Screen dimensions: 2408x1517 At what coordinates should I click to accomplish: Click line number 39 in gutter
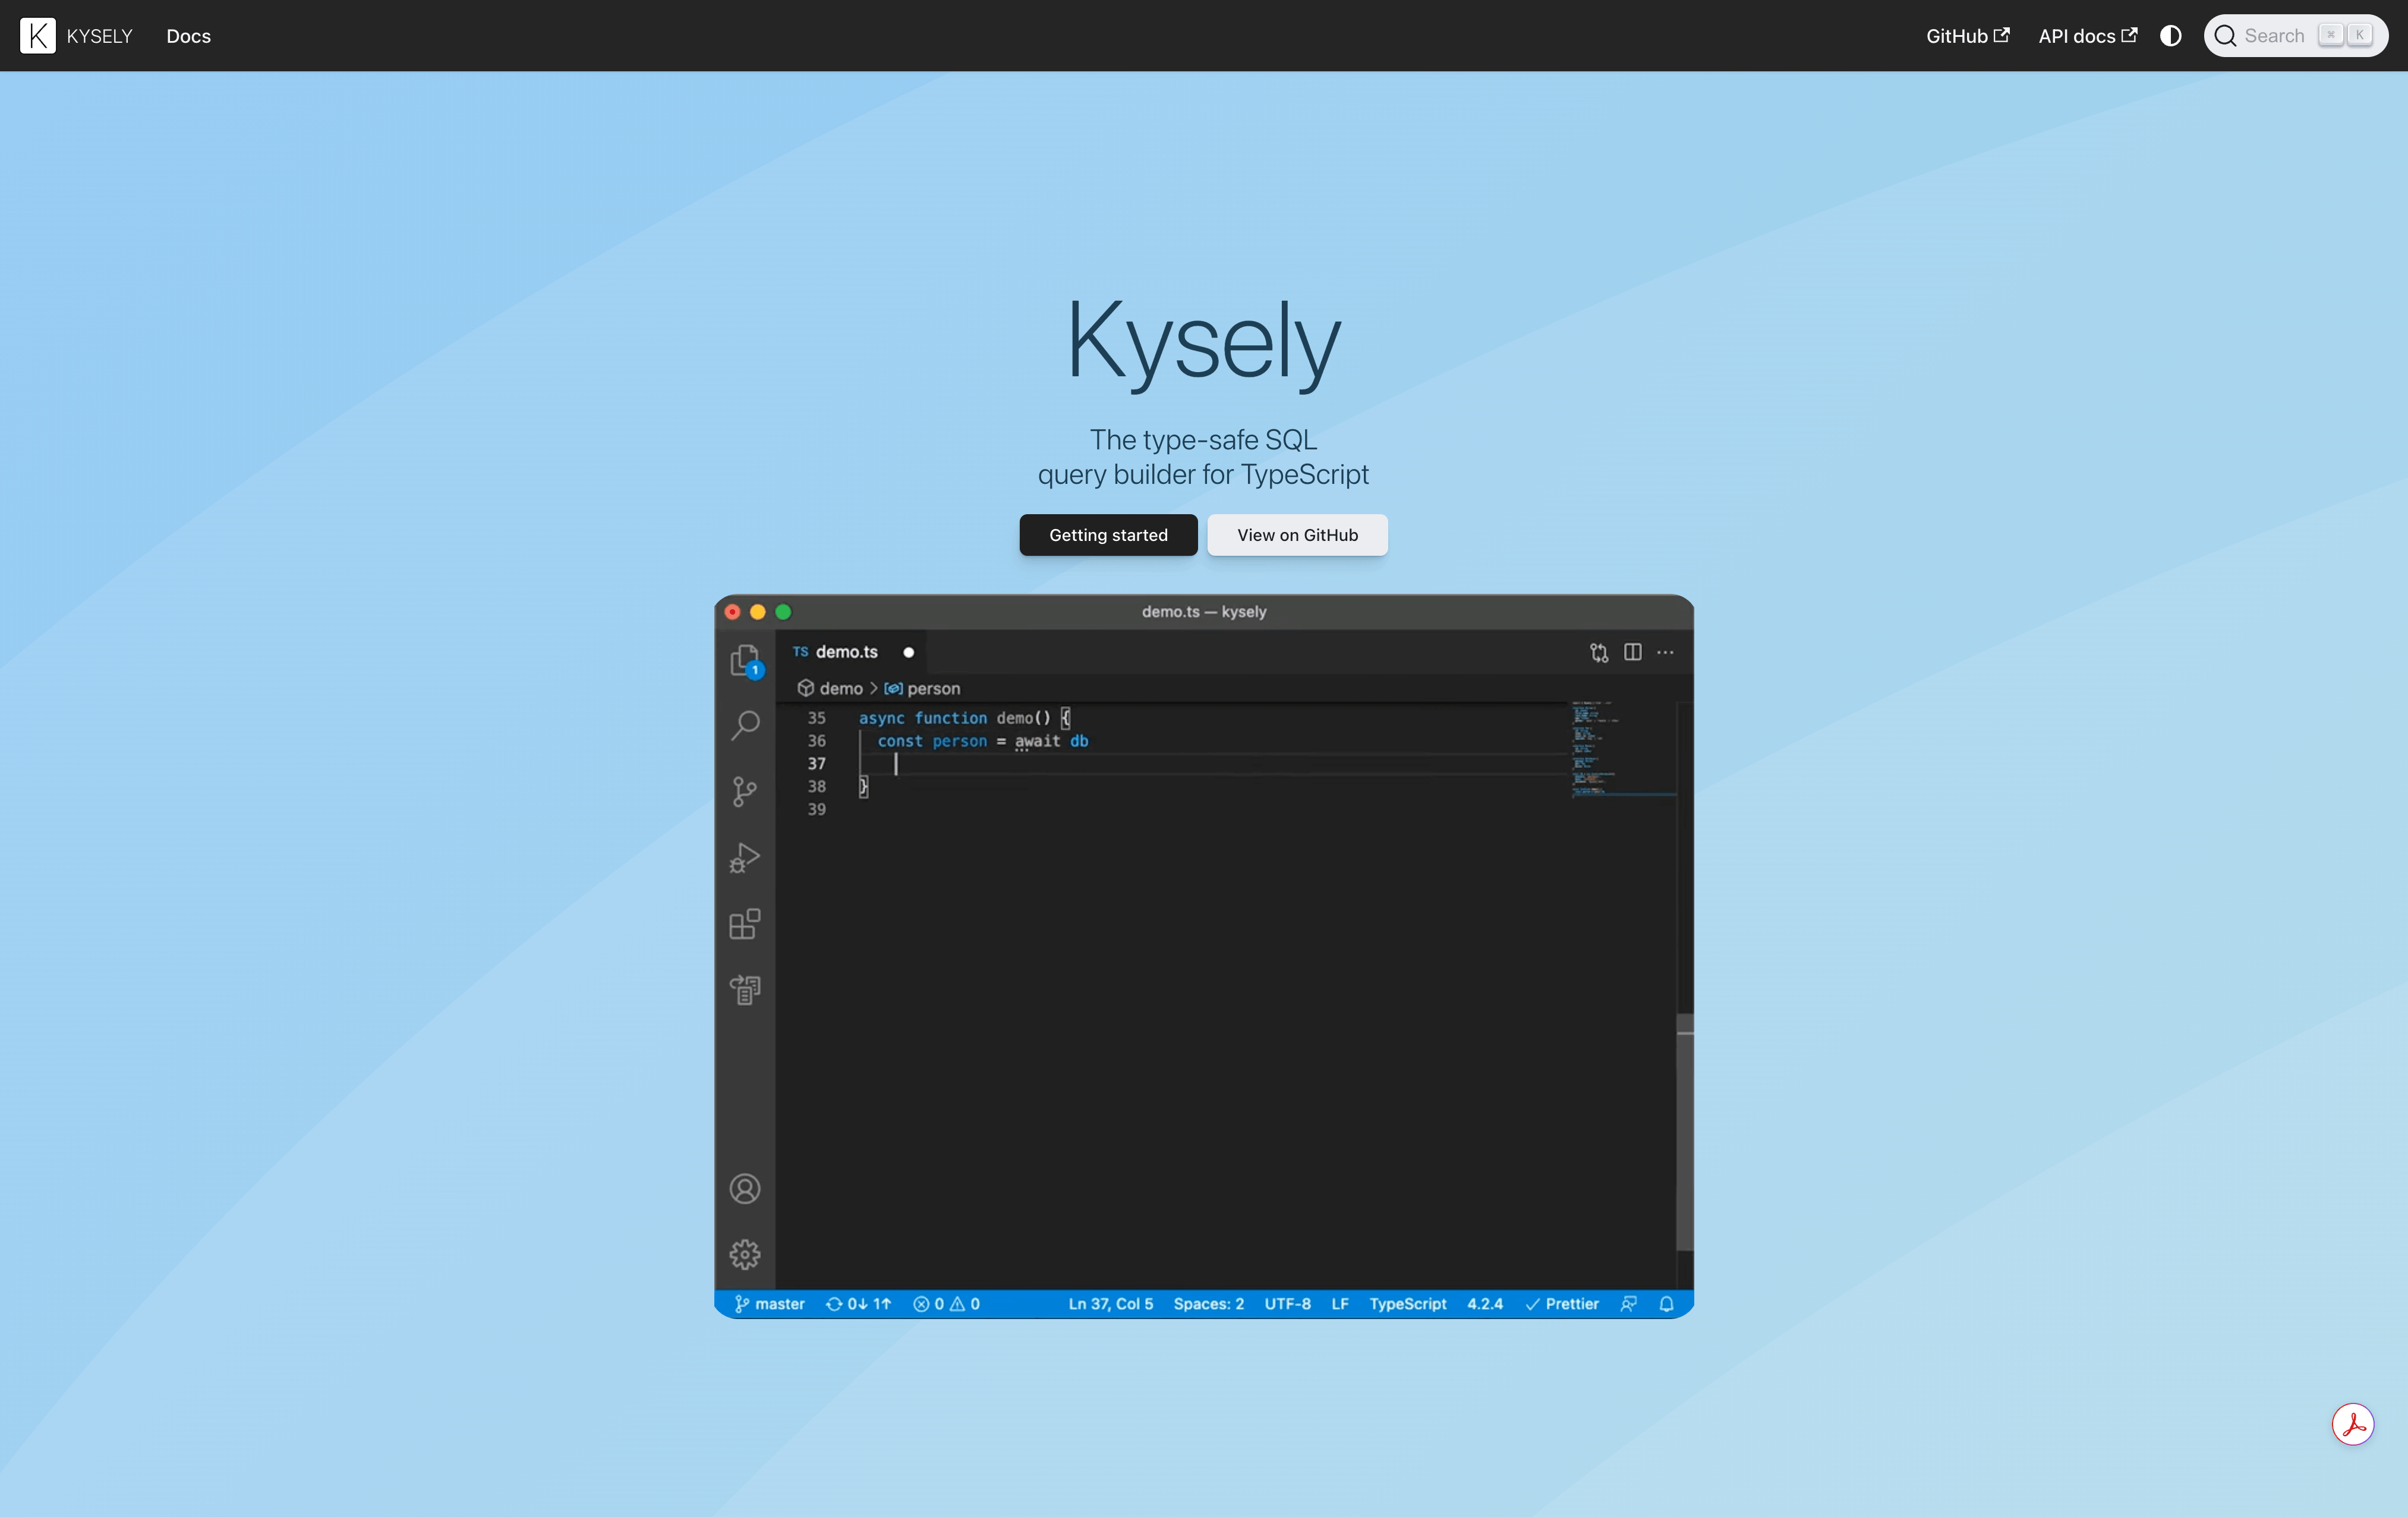point(817,810)
